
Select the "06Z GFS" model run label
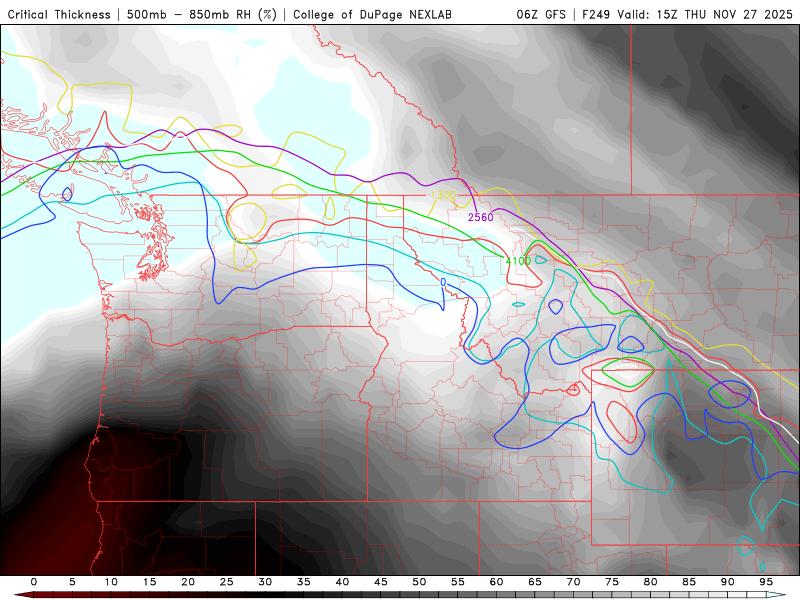(x=541, y=14)
